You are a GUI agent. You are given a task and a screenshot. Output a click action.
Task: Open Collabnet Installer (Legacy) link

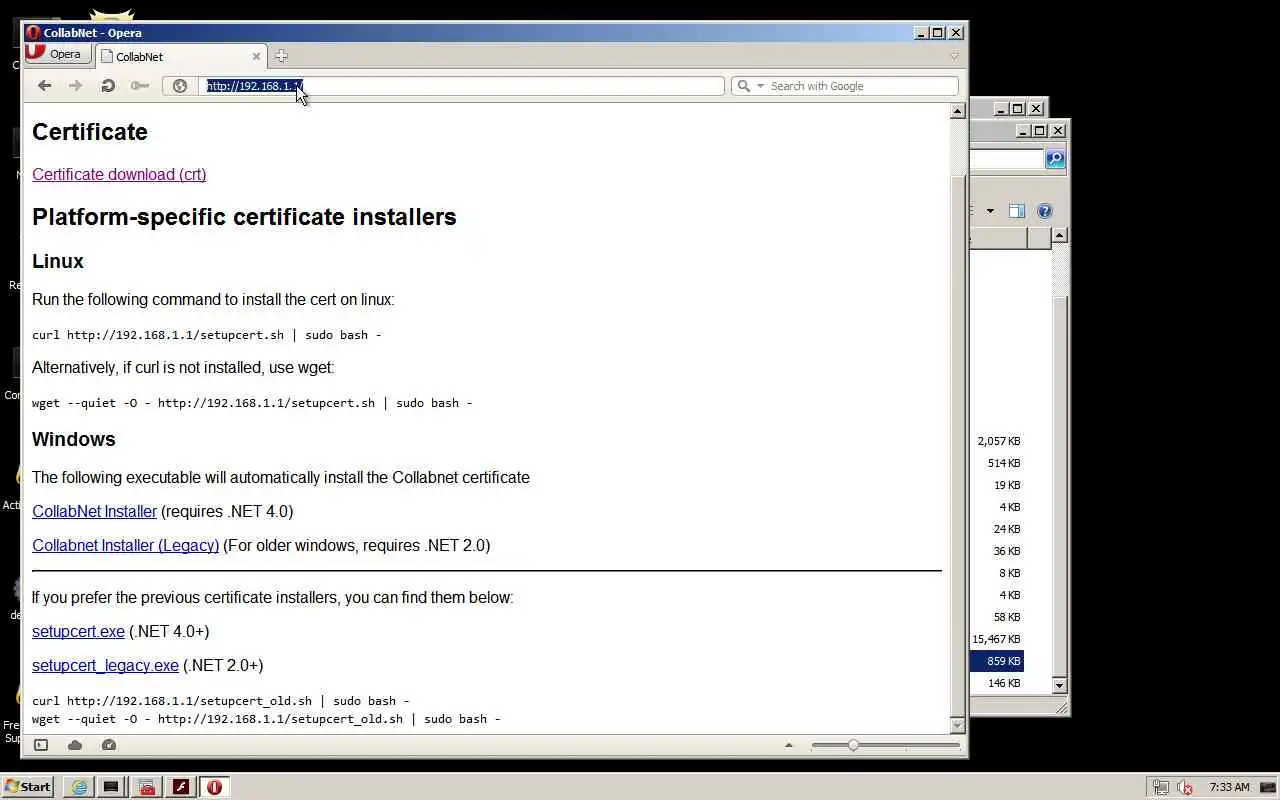click(x=125, y=545)
